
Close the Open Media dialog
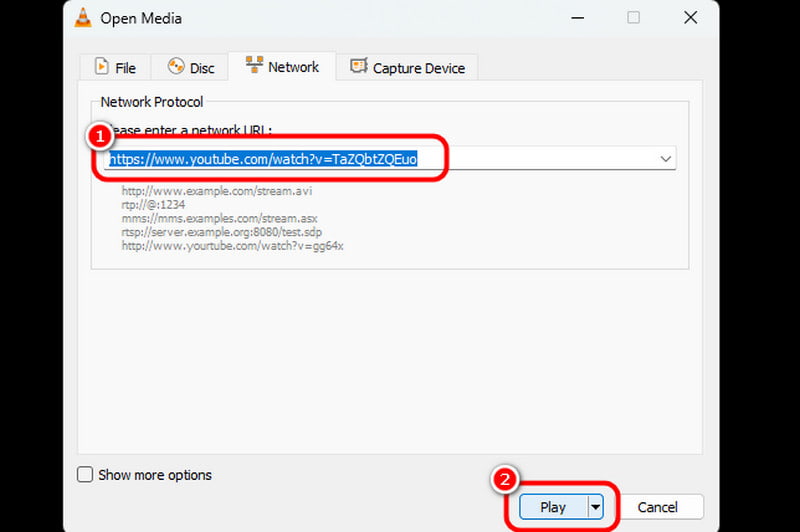pos(690,18)
